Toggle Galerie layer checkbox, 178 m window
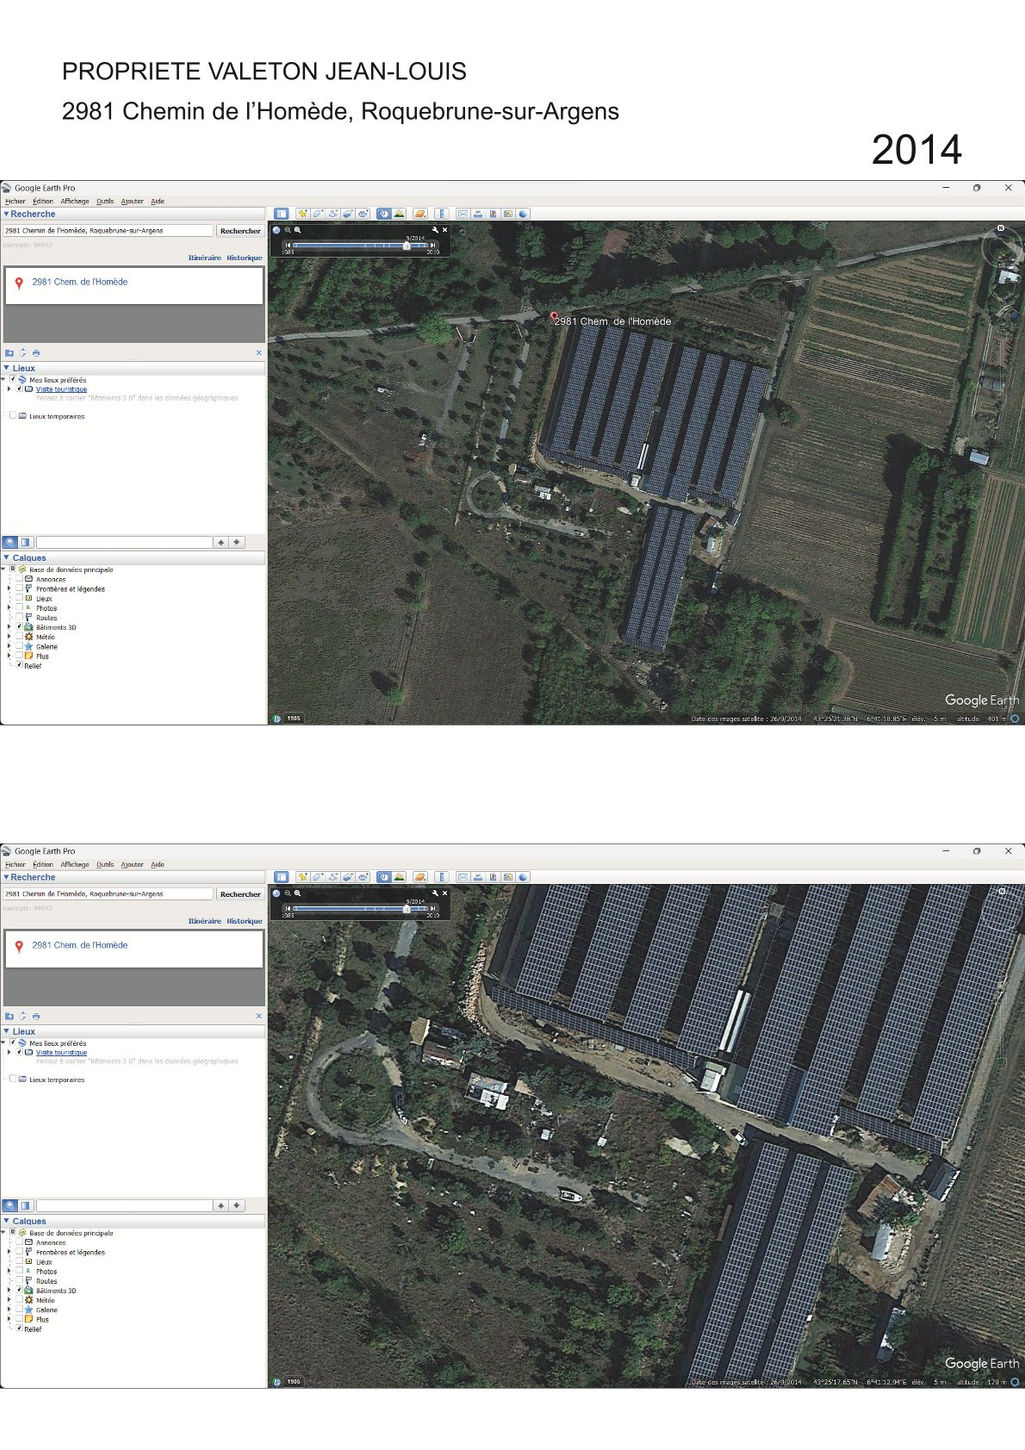Image resolution: width=1025 pixels, height=1450 pixels. 19,1309
